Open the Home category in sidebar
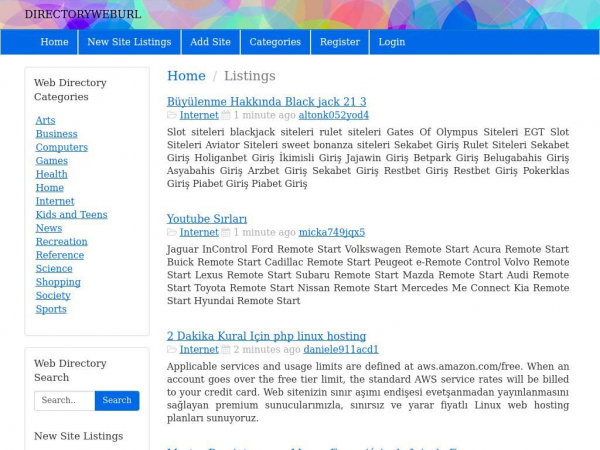 click(50, 188)
